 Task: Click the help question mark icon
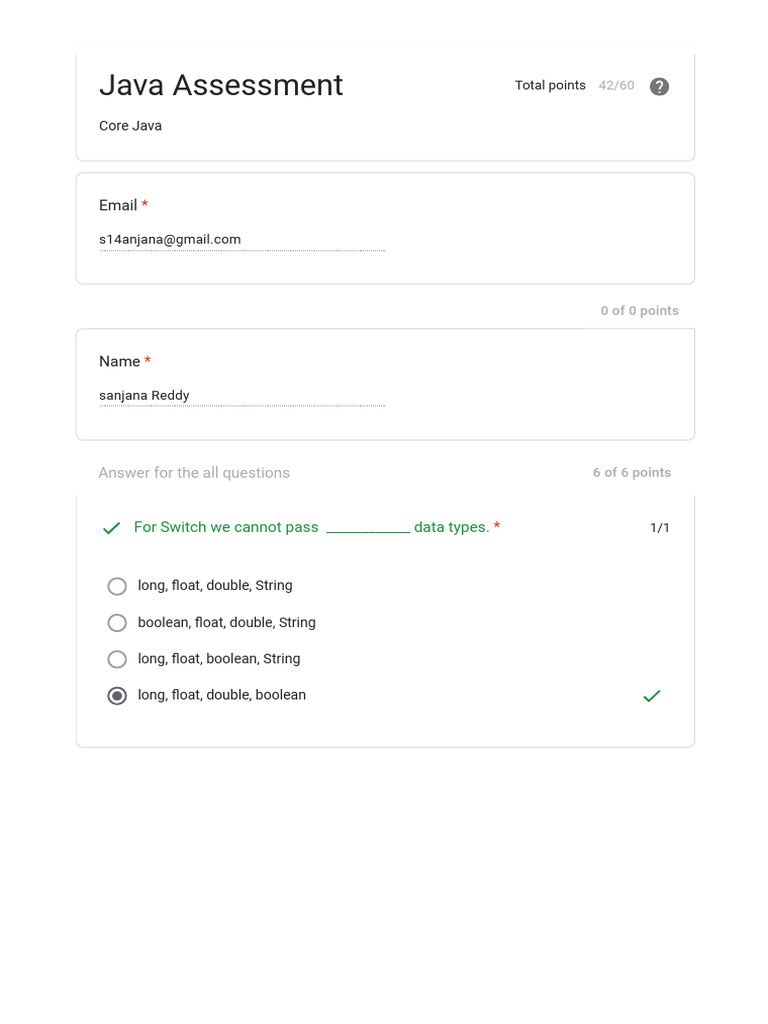(x=659, y=86)
